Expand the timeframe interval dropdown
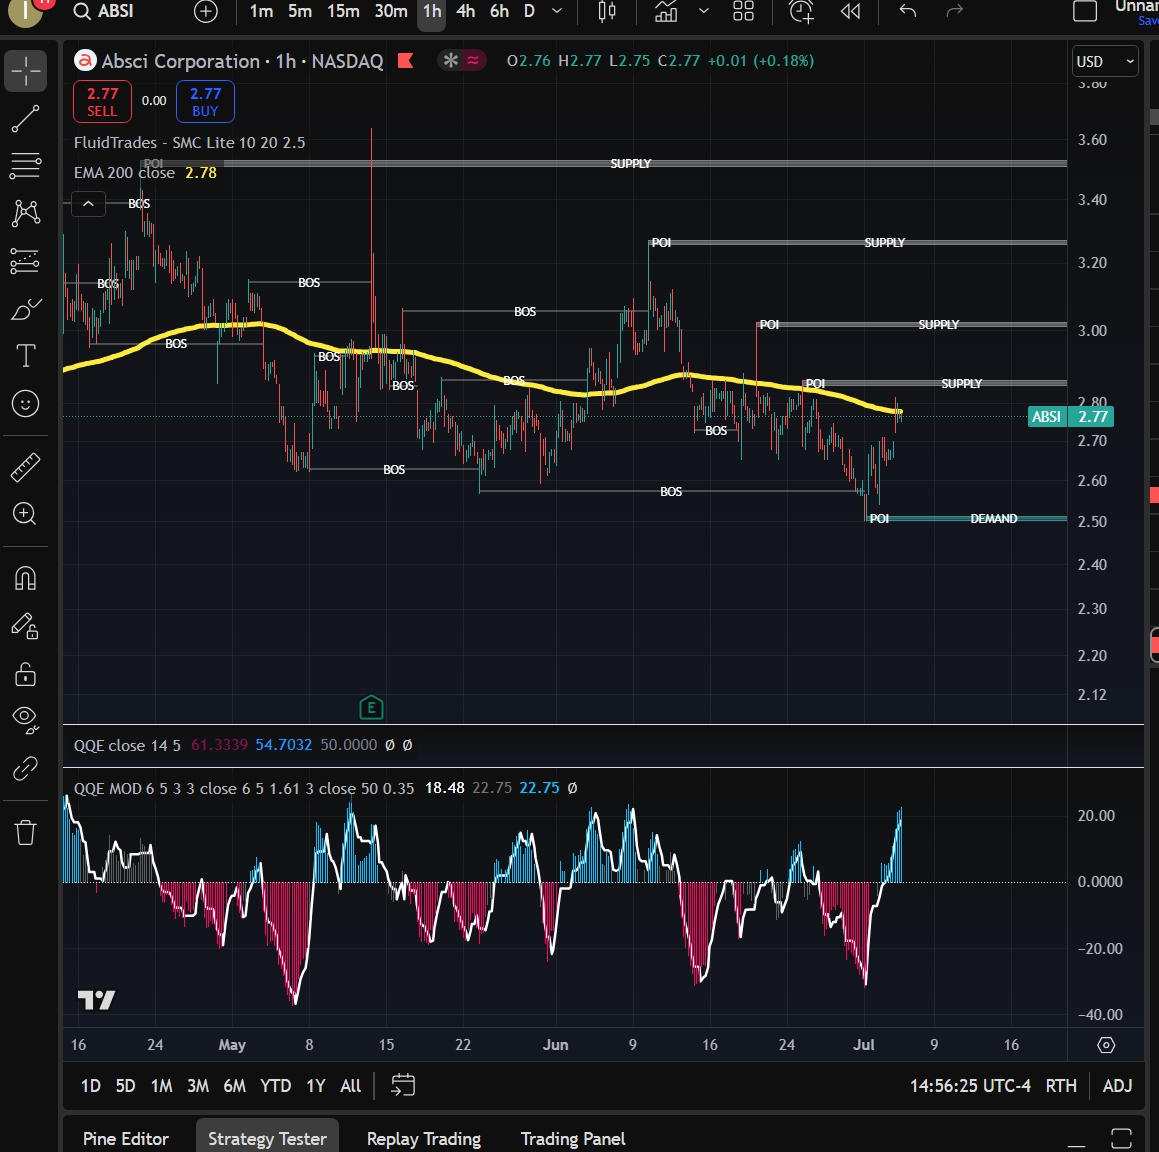 [x=557, y=11]
